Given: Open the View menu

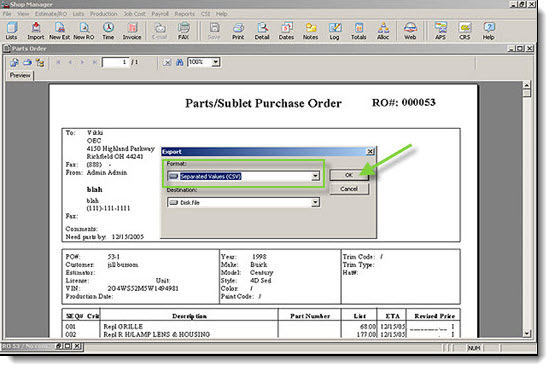Looking at the screenshot, I should (23, 14).
